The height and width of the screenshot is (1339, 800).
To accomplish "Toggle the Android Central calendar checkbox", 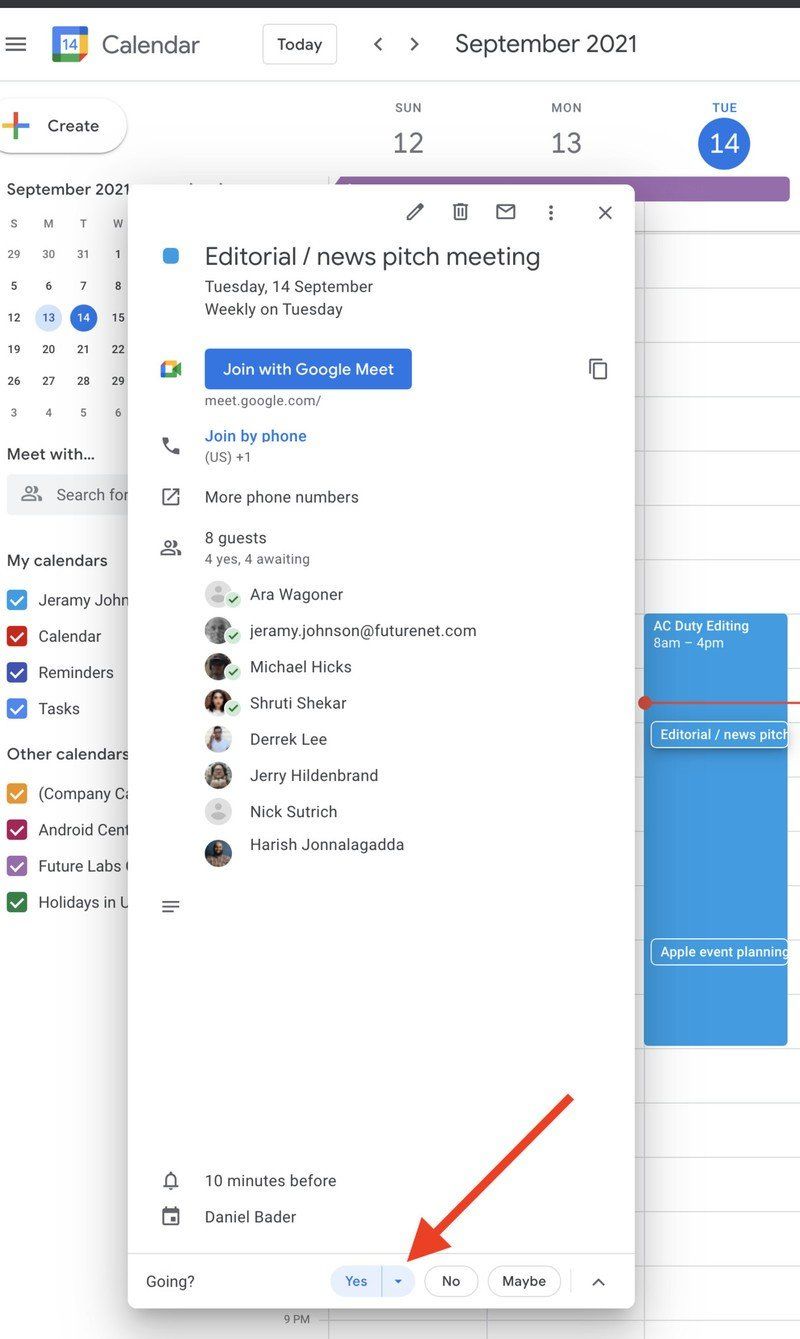I will pyautogui.click(x=17, y=829).
